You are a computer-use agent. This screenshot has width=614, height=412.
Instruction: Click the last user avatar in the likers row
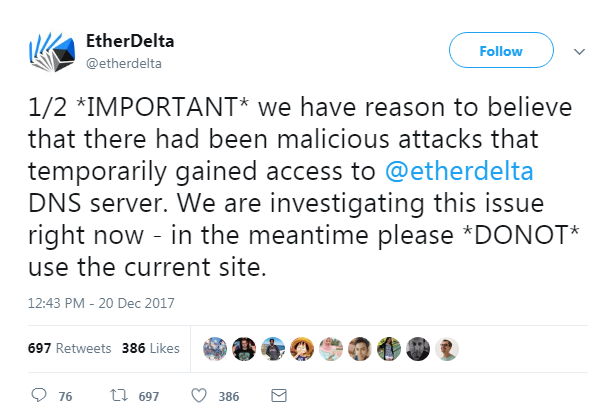(x=447, y=348)
